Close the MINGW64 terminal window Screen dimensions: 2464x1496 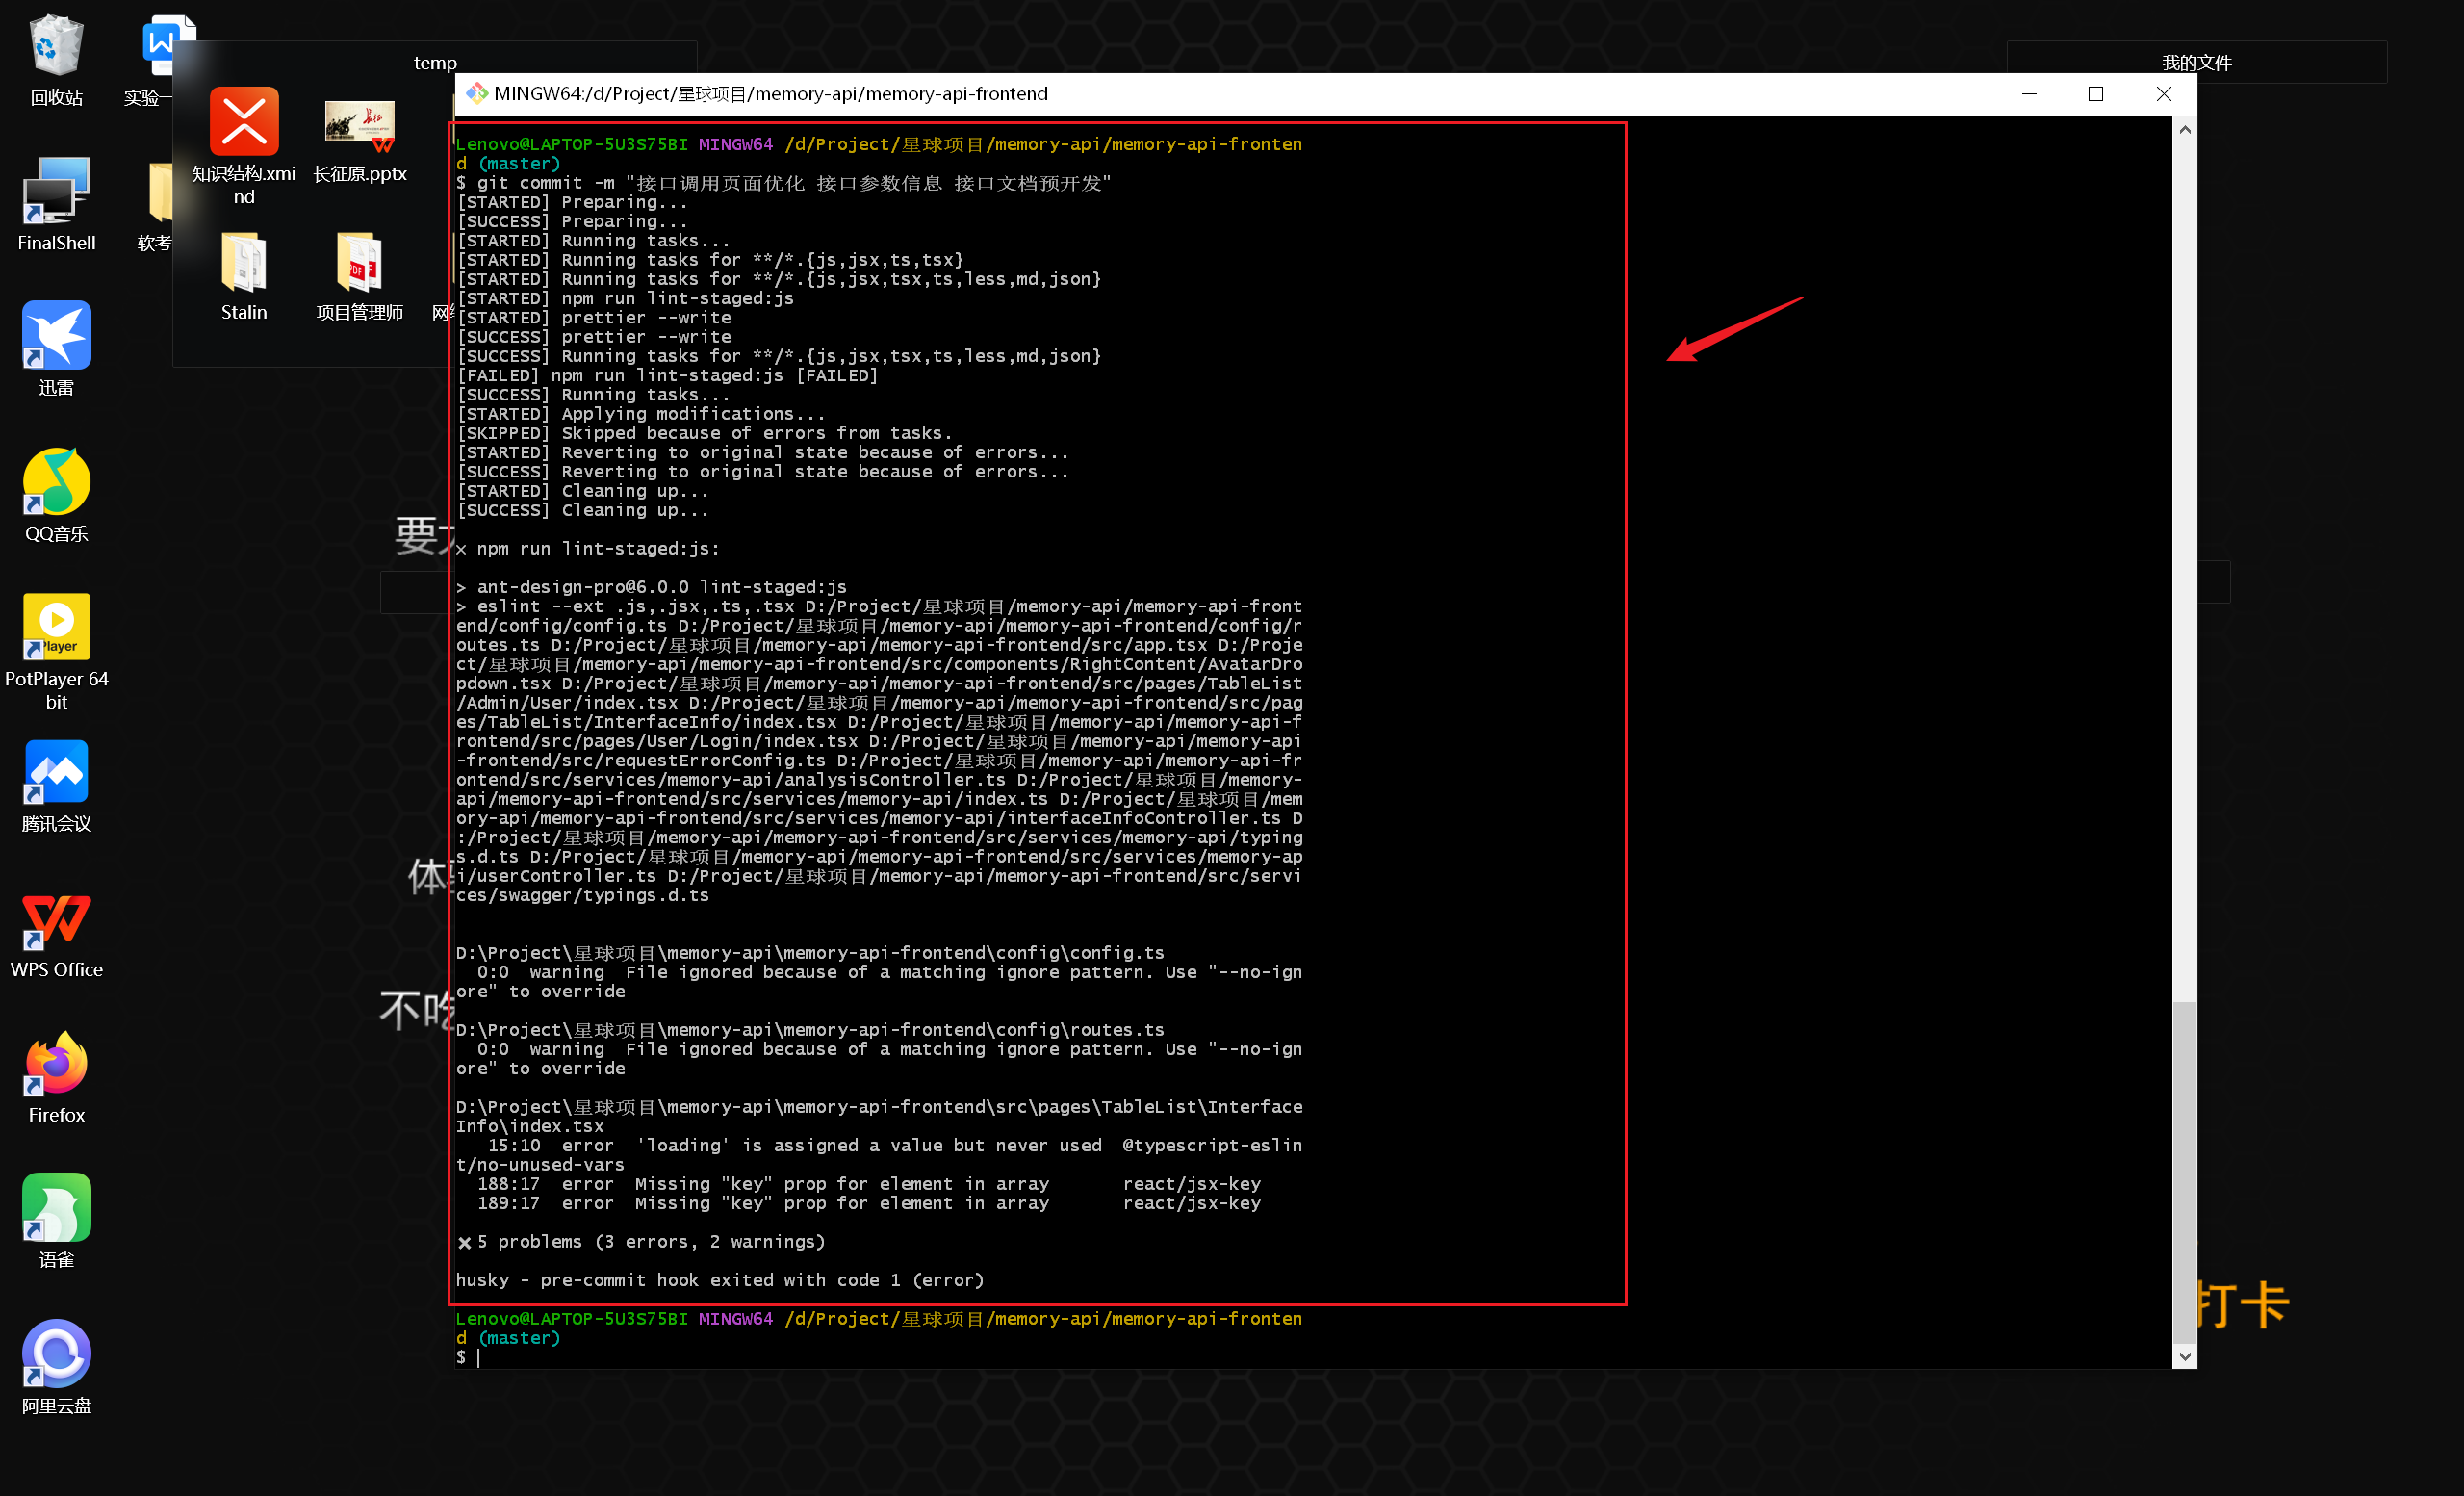pyautogui.click(x=2163, y=94)
